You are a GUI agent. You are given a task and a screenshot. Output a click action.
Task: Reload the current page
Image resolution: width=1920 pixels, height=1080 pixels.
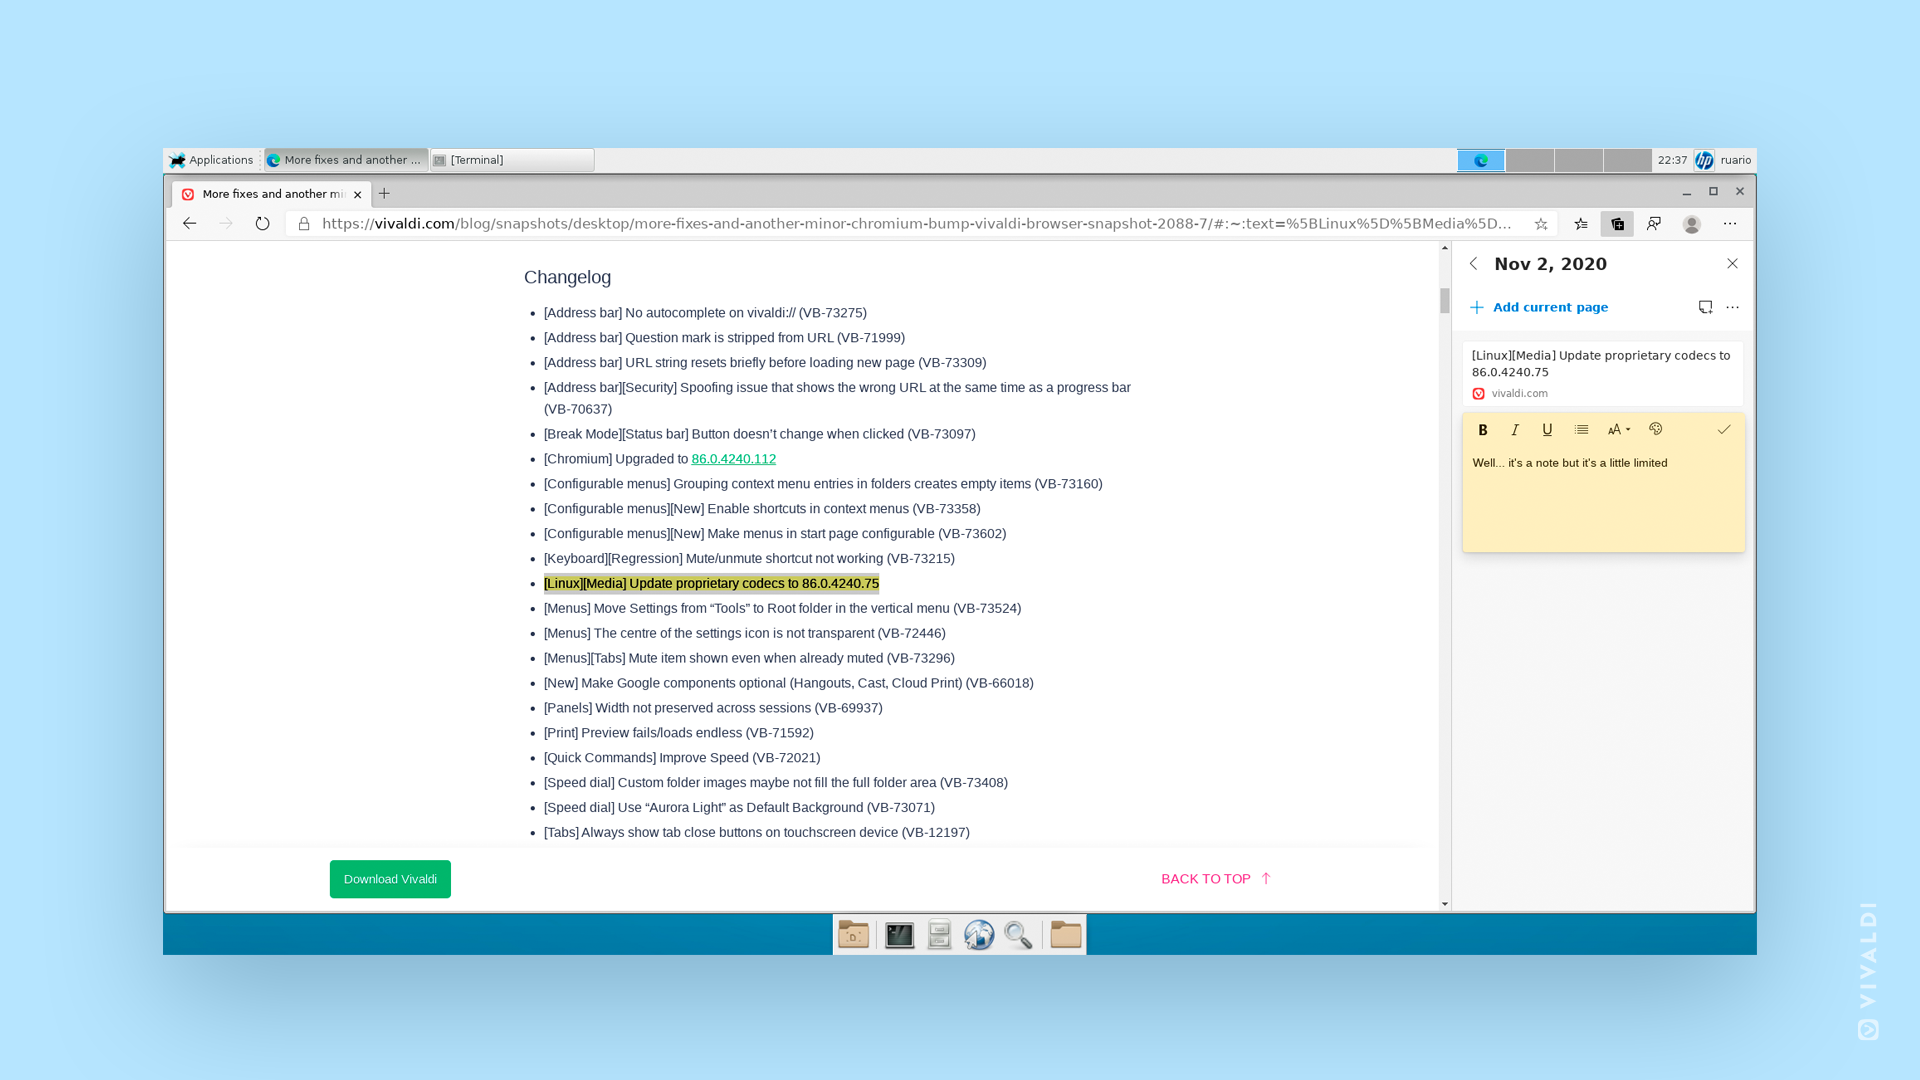tap(263, 224)
